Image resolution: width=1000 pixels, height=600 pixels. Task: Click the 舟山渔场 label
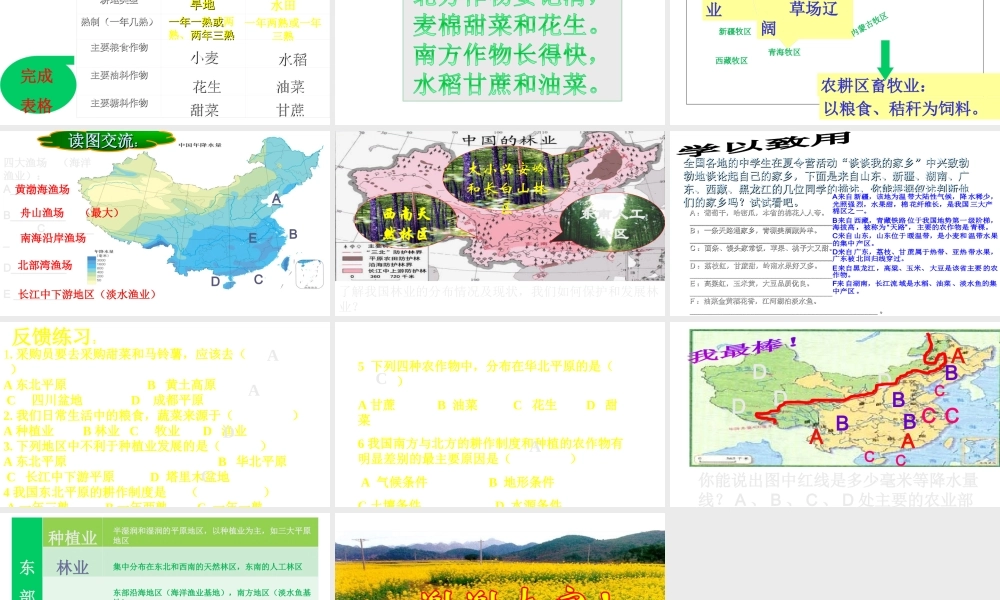tap(42, 213)
